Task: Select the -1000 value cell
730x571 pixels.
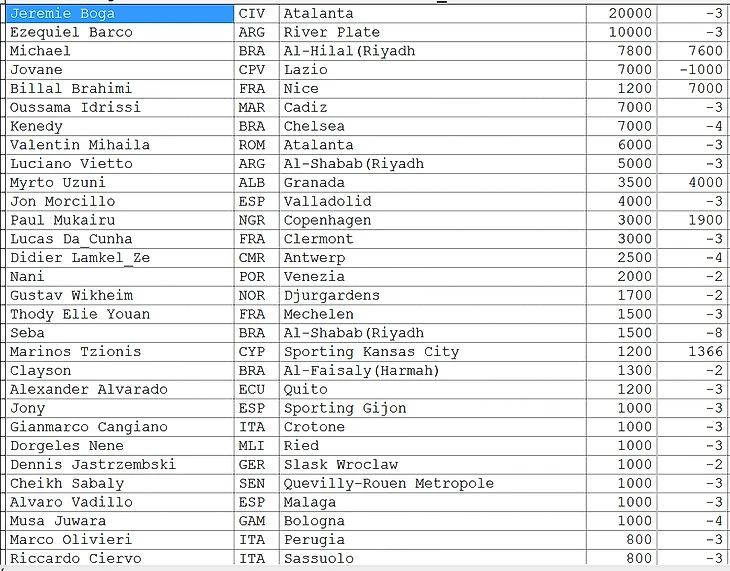Action: click(692, 70)
